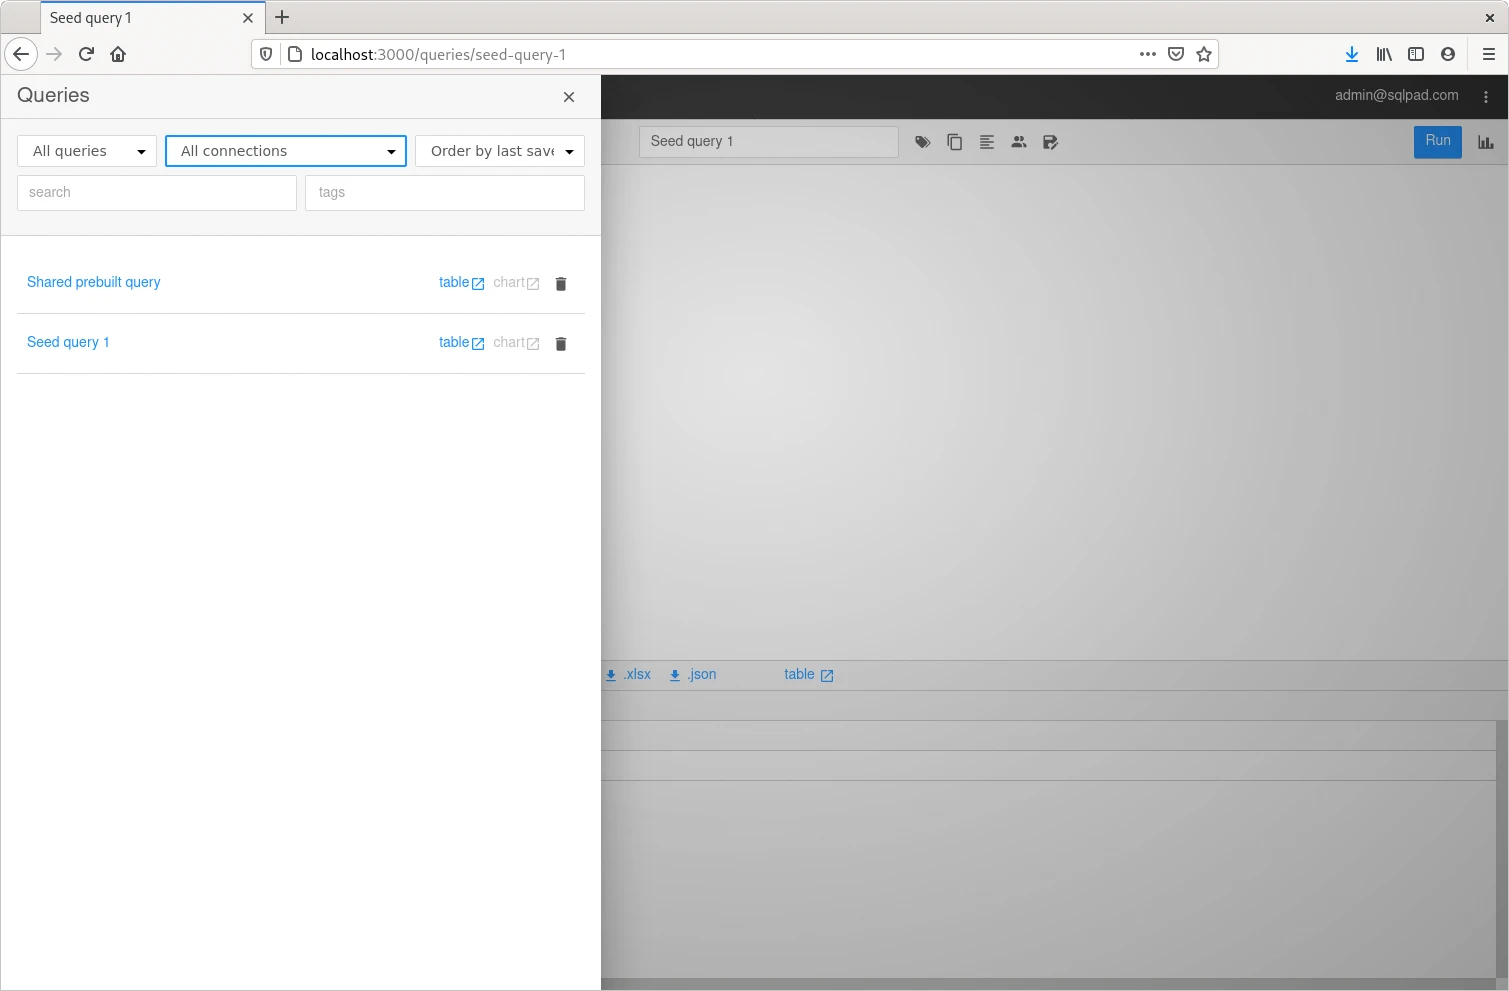Click the tags filter field
Image resolution: width=1509 pixels, height=991 pixels.
(x=445, y=193)
